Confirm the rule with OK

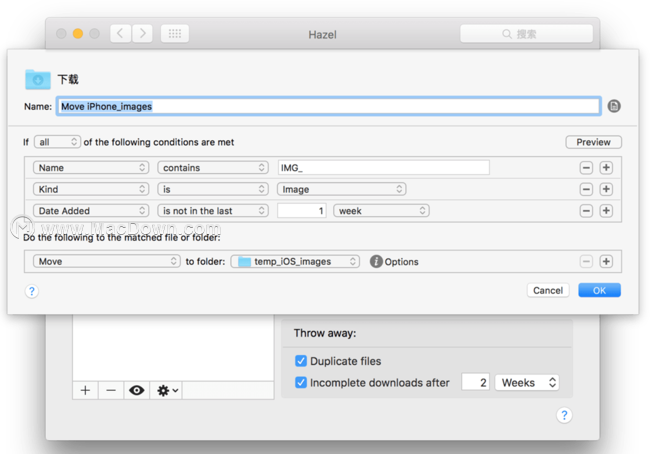(x=599, y=290)
